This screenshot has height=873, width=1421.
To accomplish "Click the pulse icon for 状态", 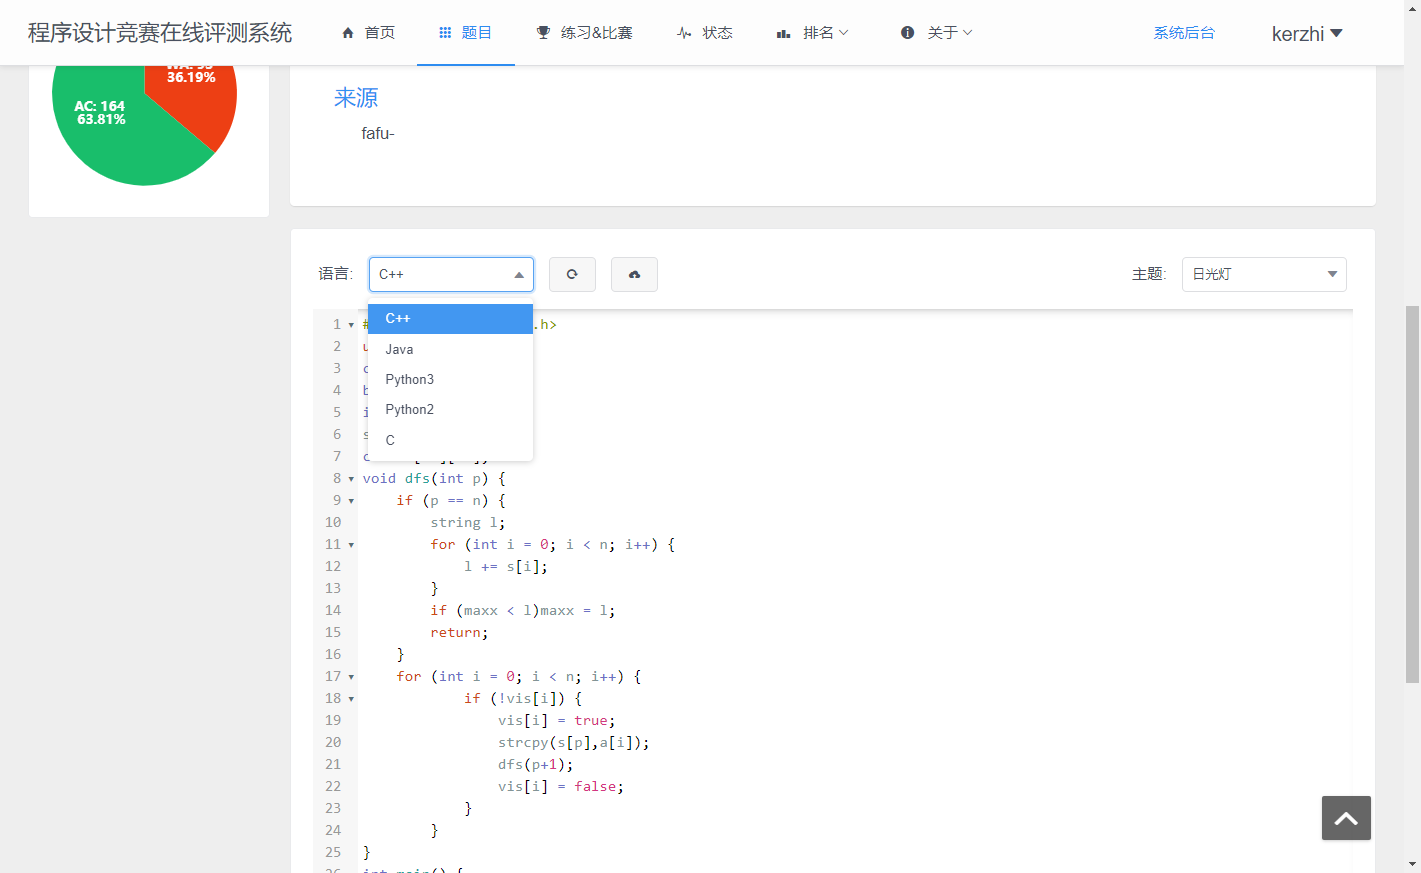I will 684,33.
